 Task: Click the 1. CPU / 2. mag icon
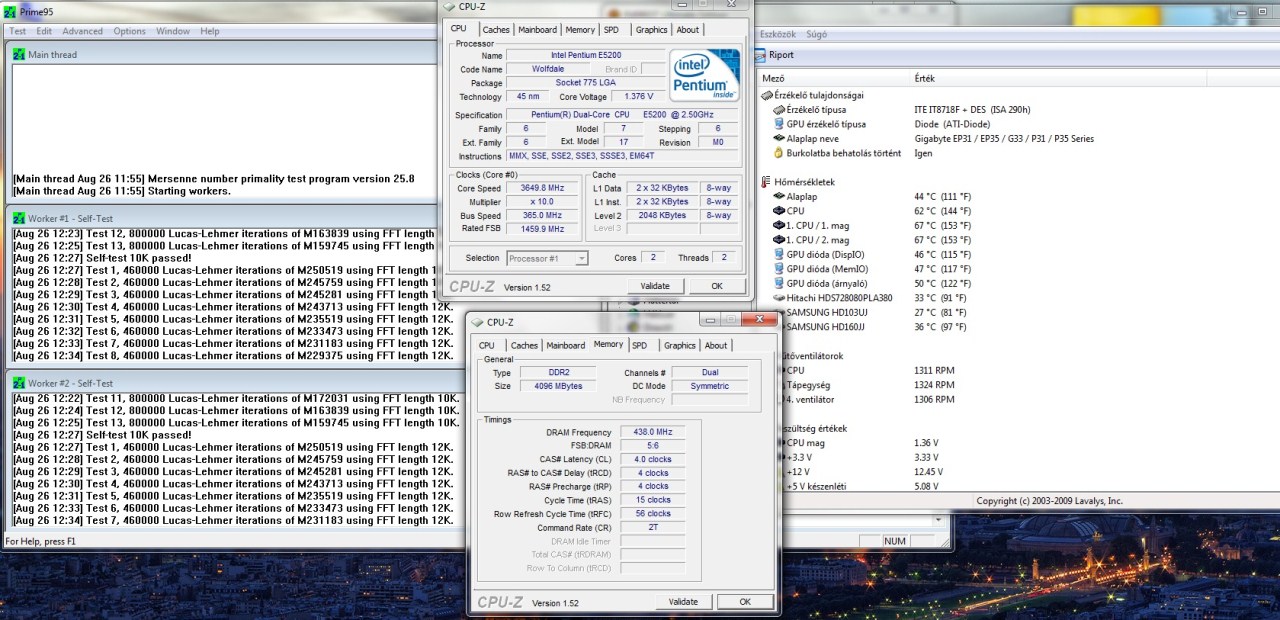pos(779,240)
